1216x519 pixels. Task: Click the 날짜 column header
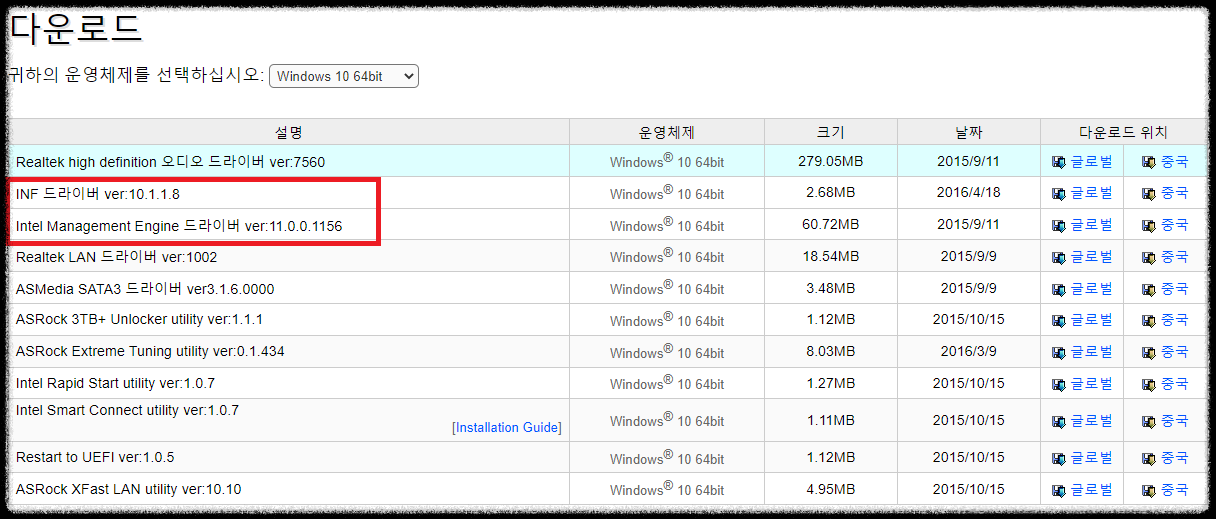point(969,132)
